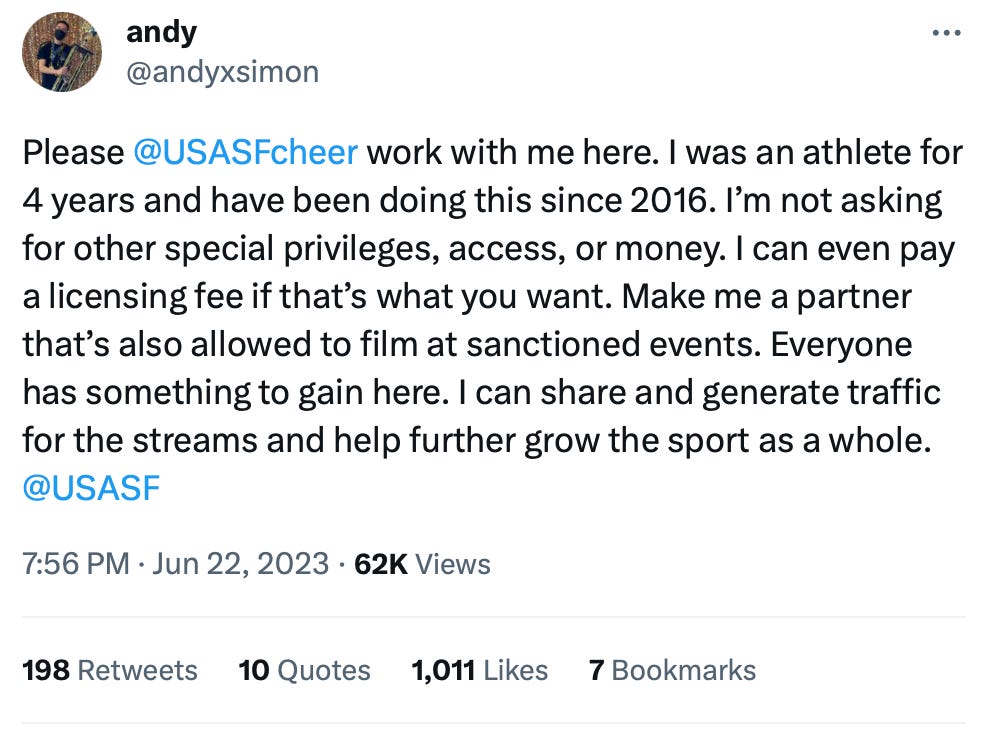The height and width of the screenshot is (734, 994).
Task: See who gave the 1,011 Likes
Action: (480, 670)
